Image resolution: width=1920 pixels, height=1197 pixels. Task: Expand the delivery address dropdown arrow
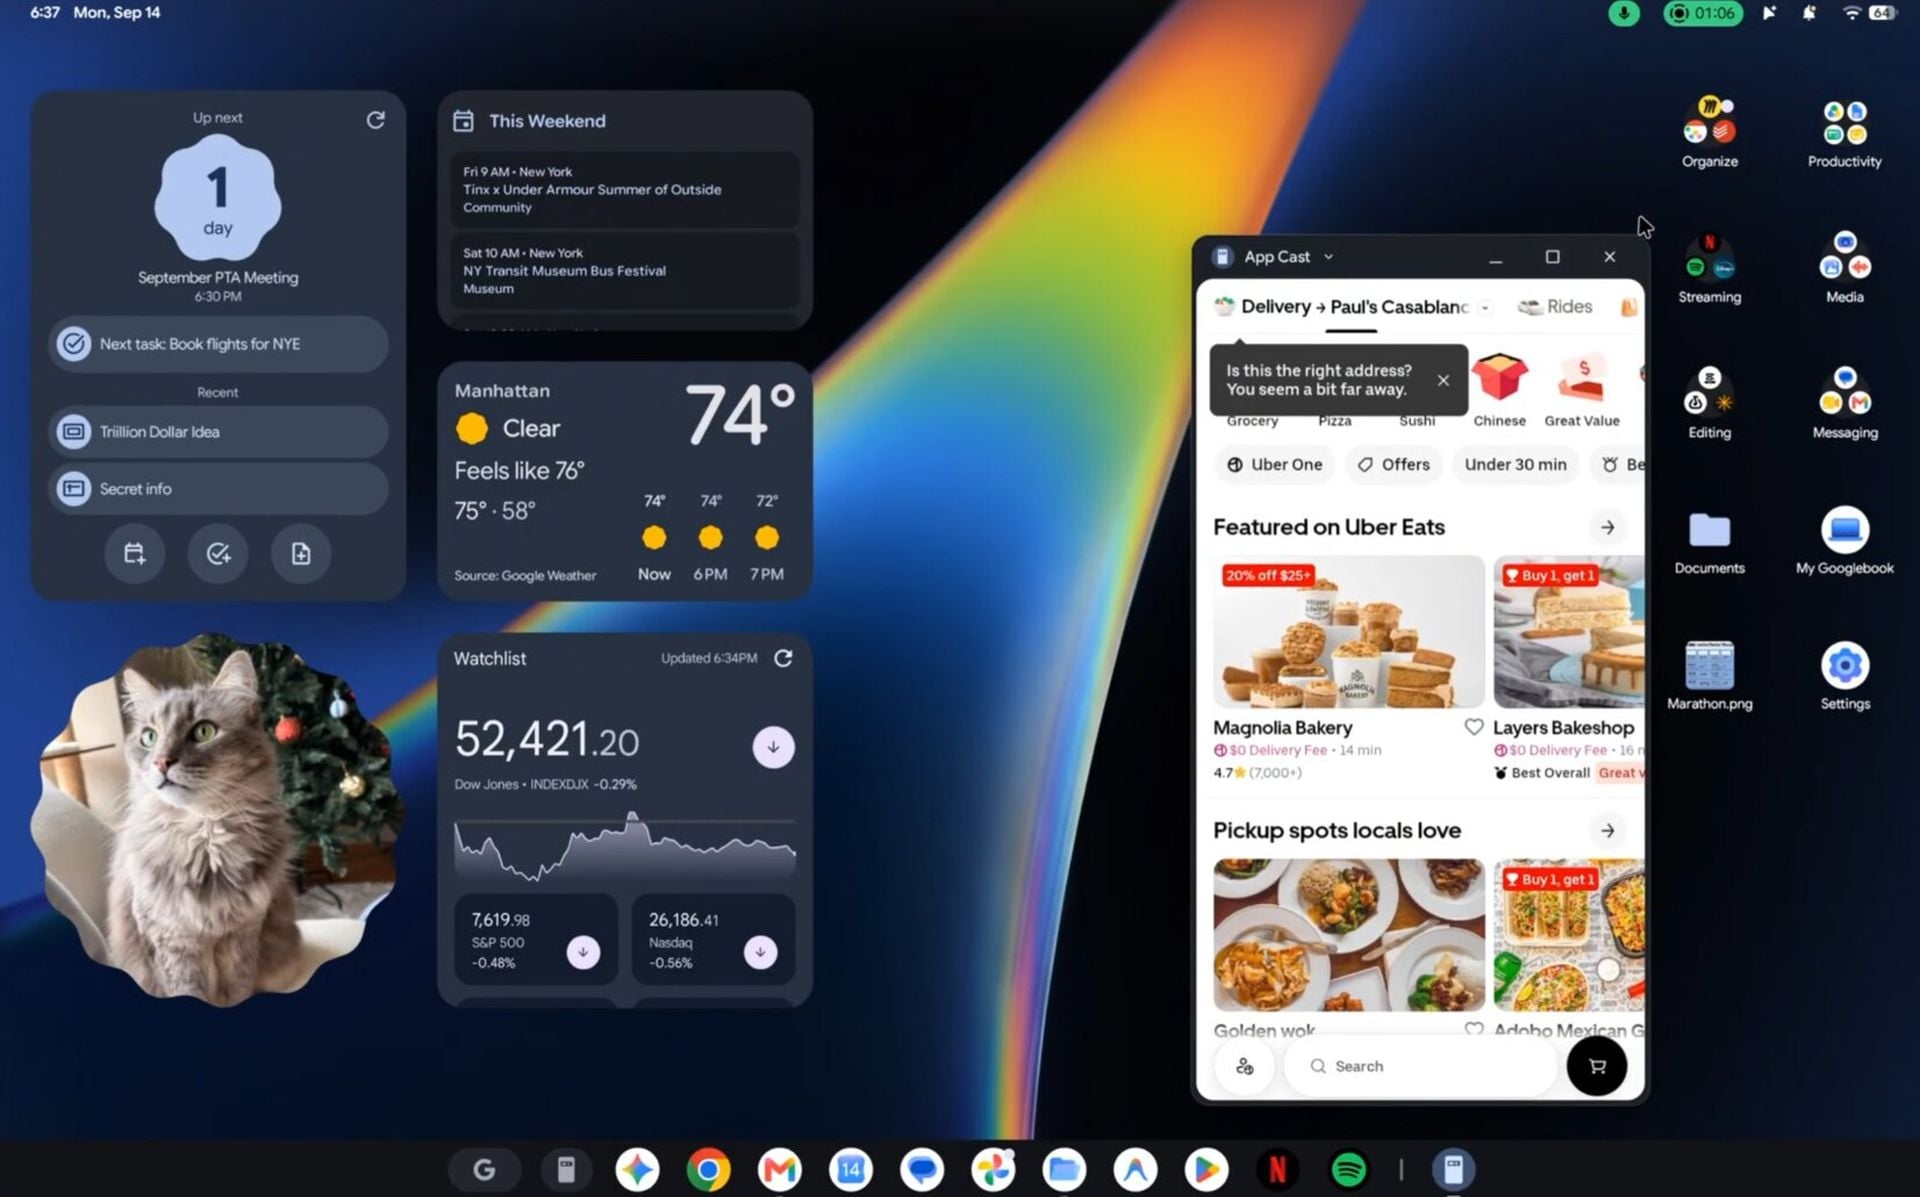tap(1486, 307)
